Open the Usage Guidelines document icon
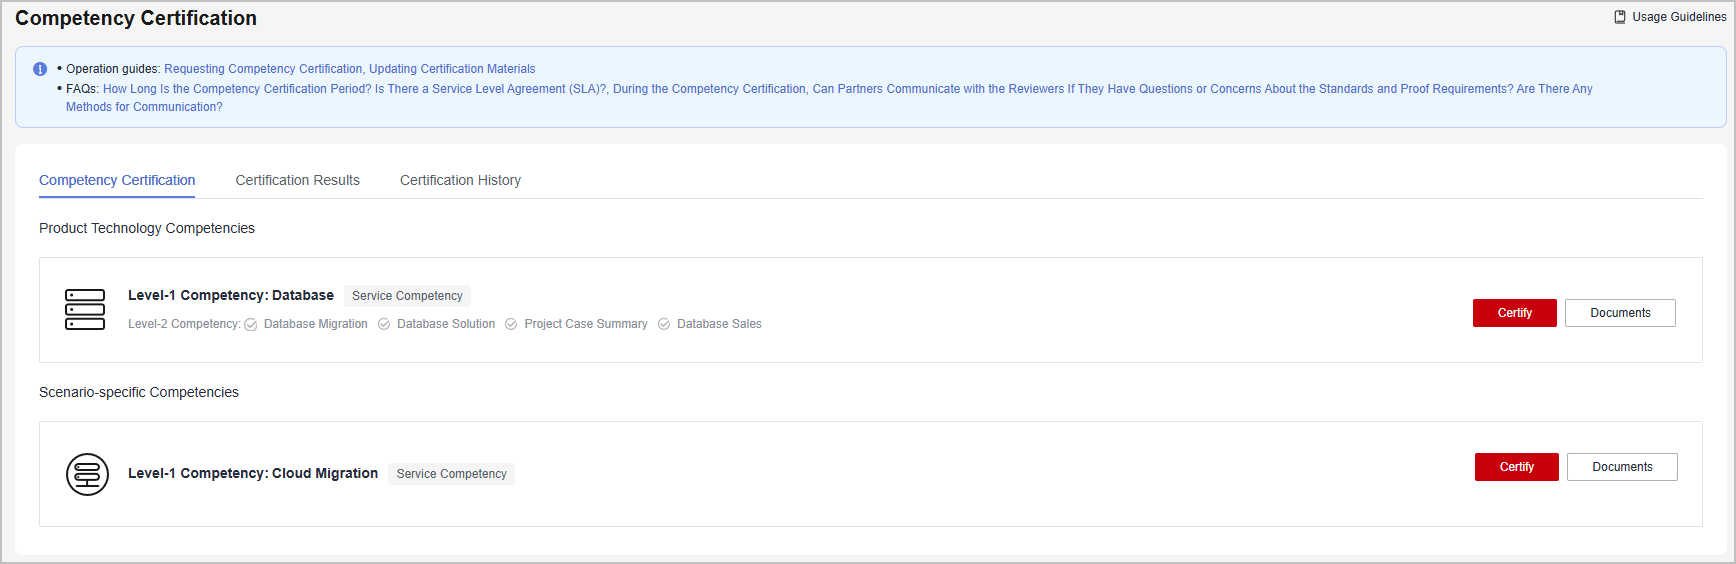 click(1620, 17)
